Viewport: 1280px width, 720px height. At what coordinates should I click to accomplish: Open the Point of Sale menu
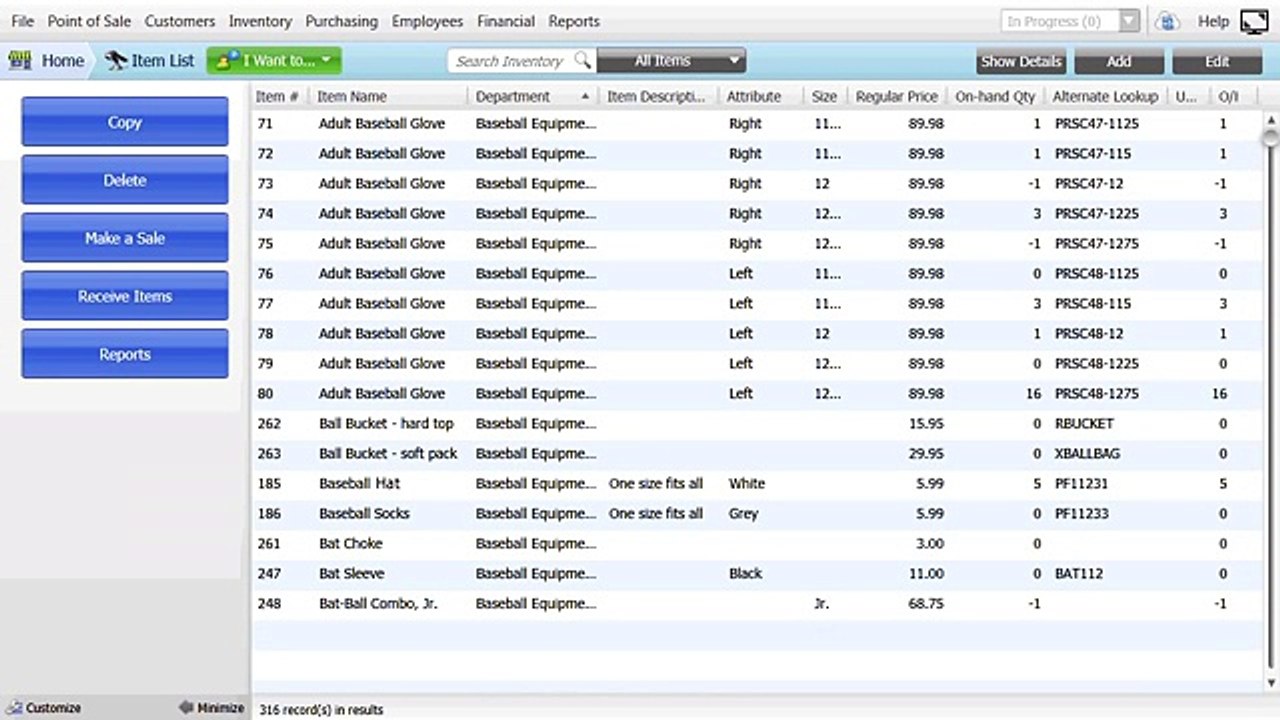click(89, 21)
